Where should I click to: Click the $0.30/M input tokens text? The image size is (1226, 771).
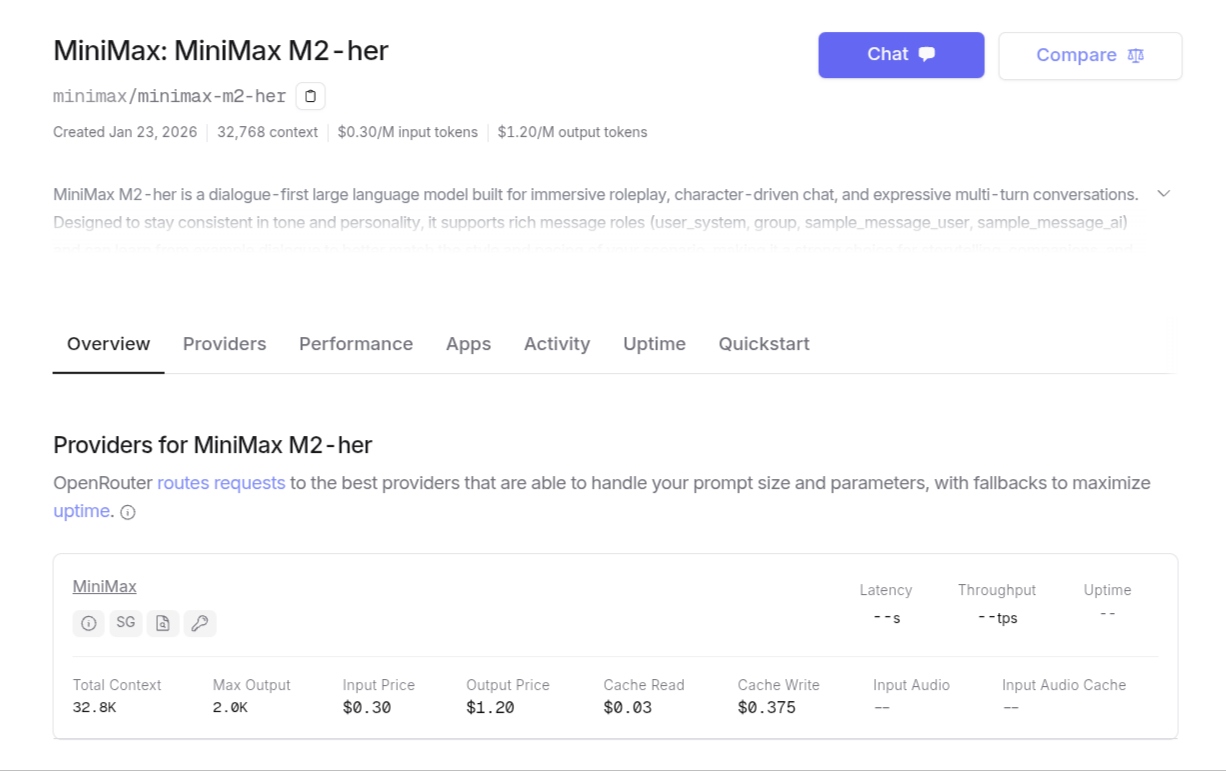tap(408, 132)
